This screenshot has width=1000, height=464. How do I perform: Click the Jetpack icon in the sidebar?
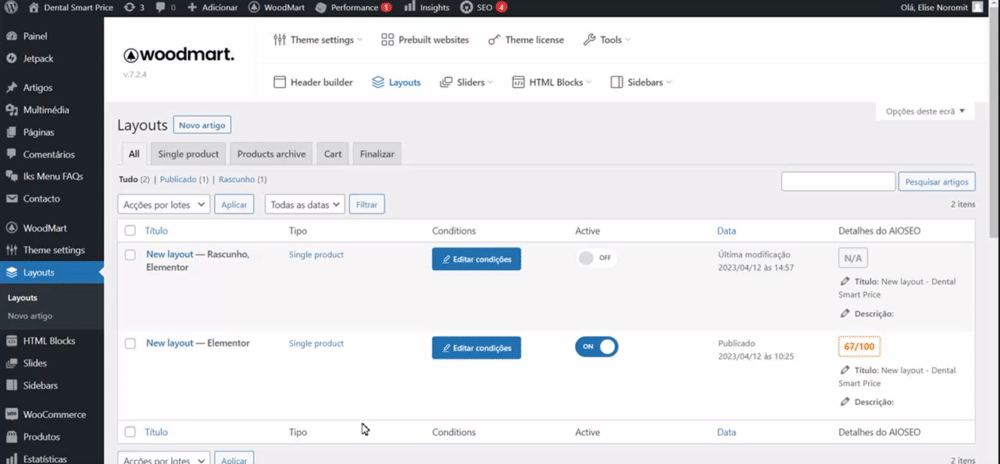11,59
